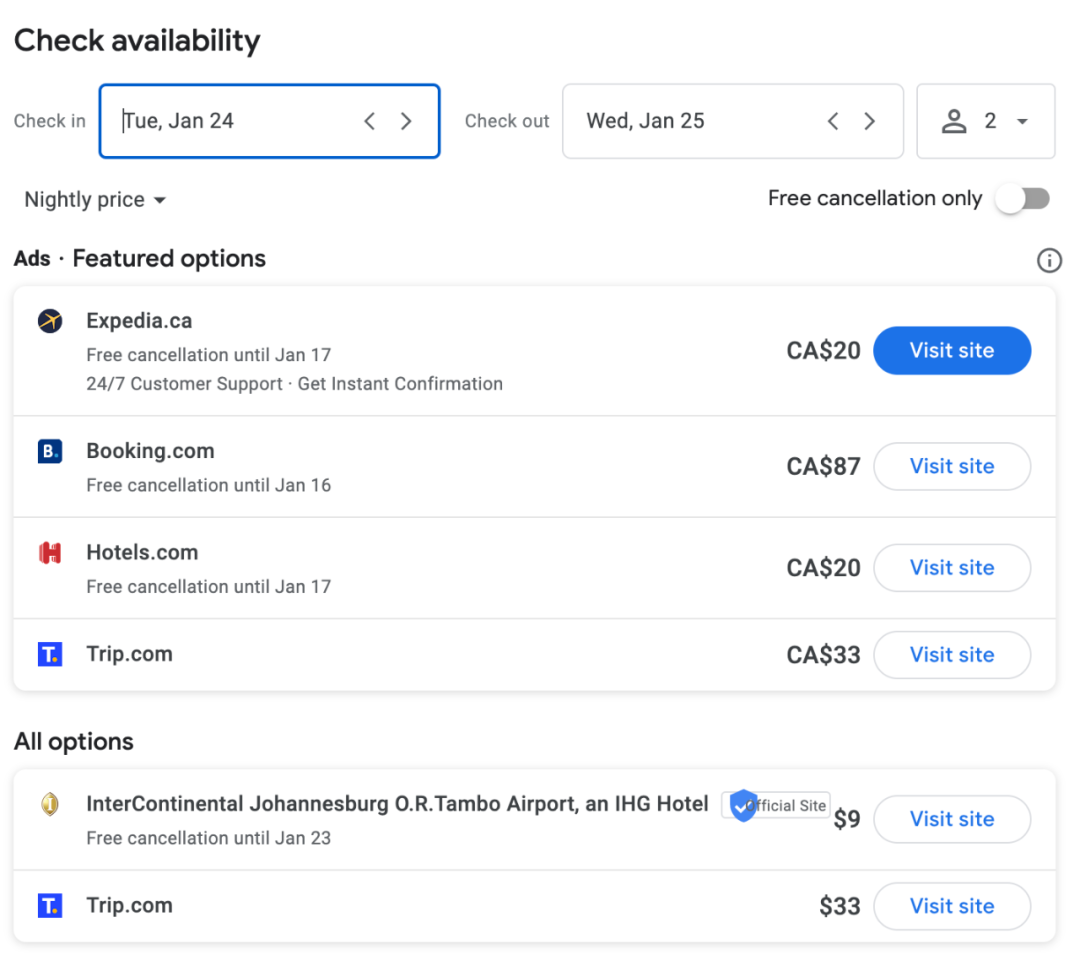Click the Check in date field

tap(230, 121)
